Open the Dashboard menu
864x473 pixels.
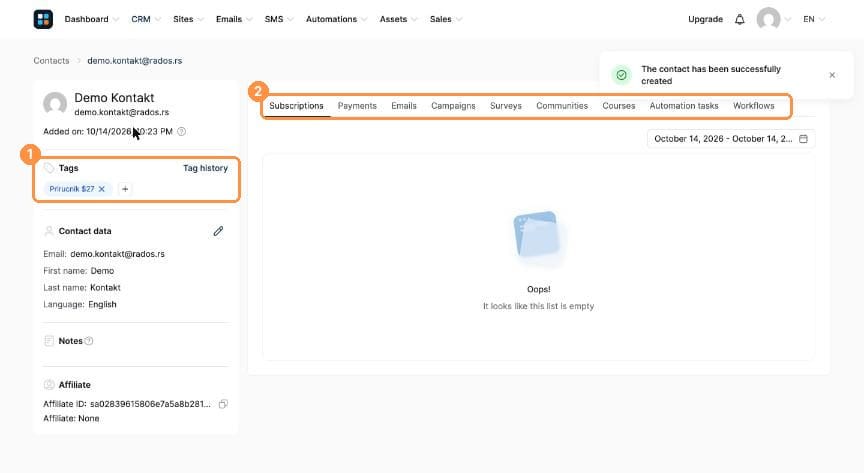(91, 19)
